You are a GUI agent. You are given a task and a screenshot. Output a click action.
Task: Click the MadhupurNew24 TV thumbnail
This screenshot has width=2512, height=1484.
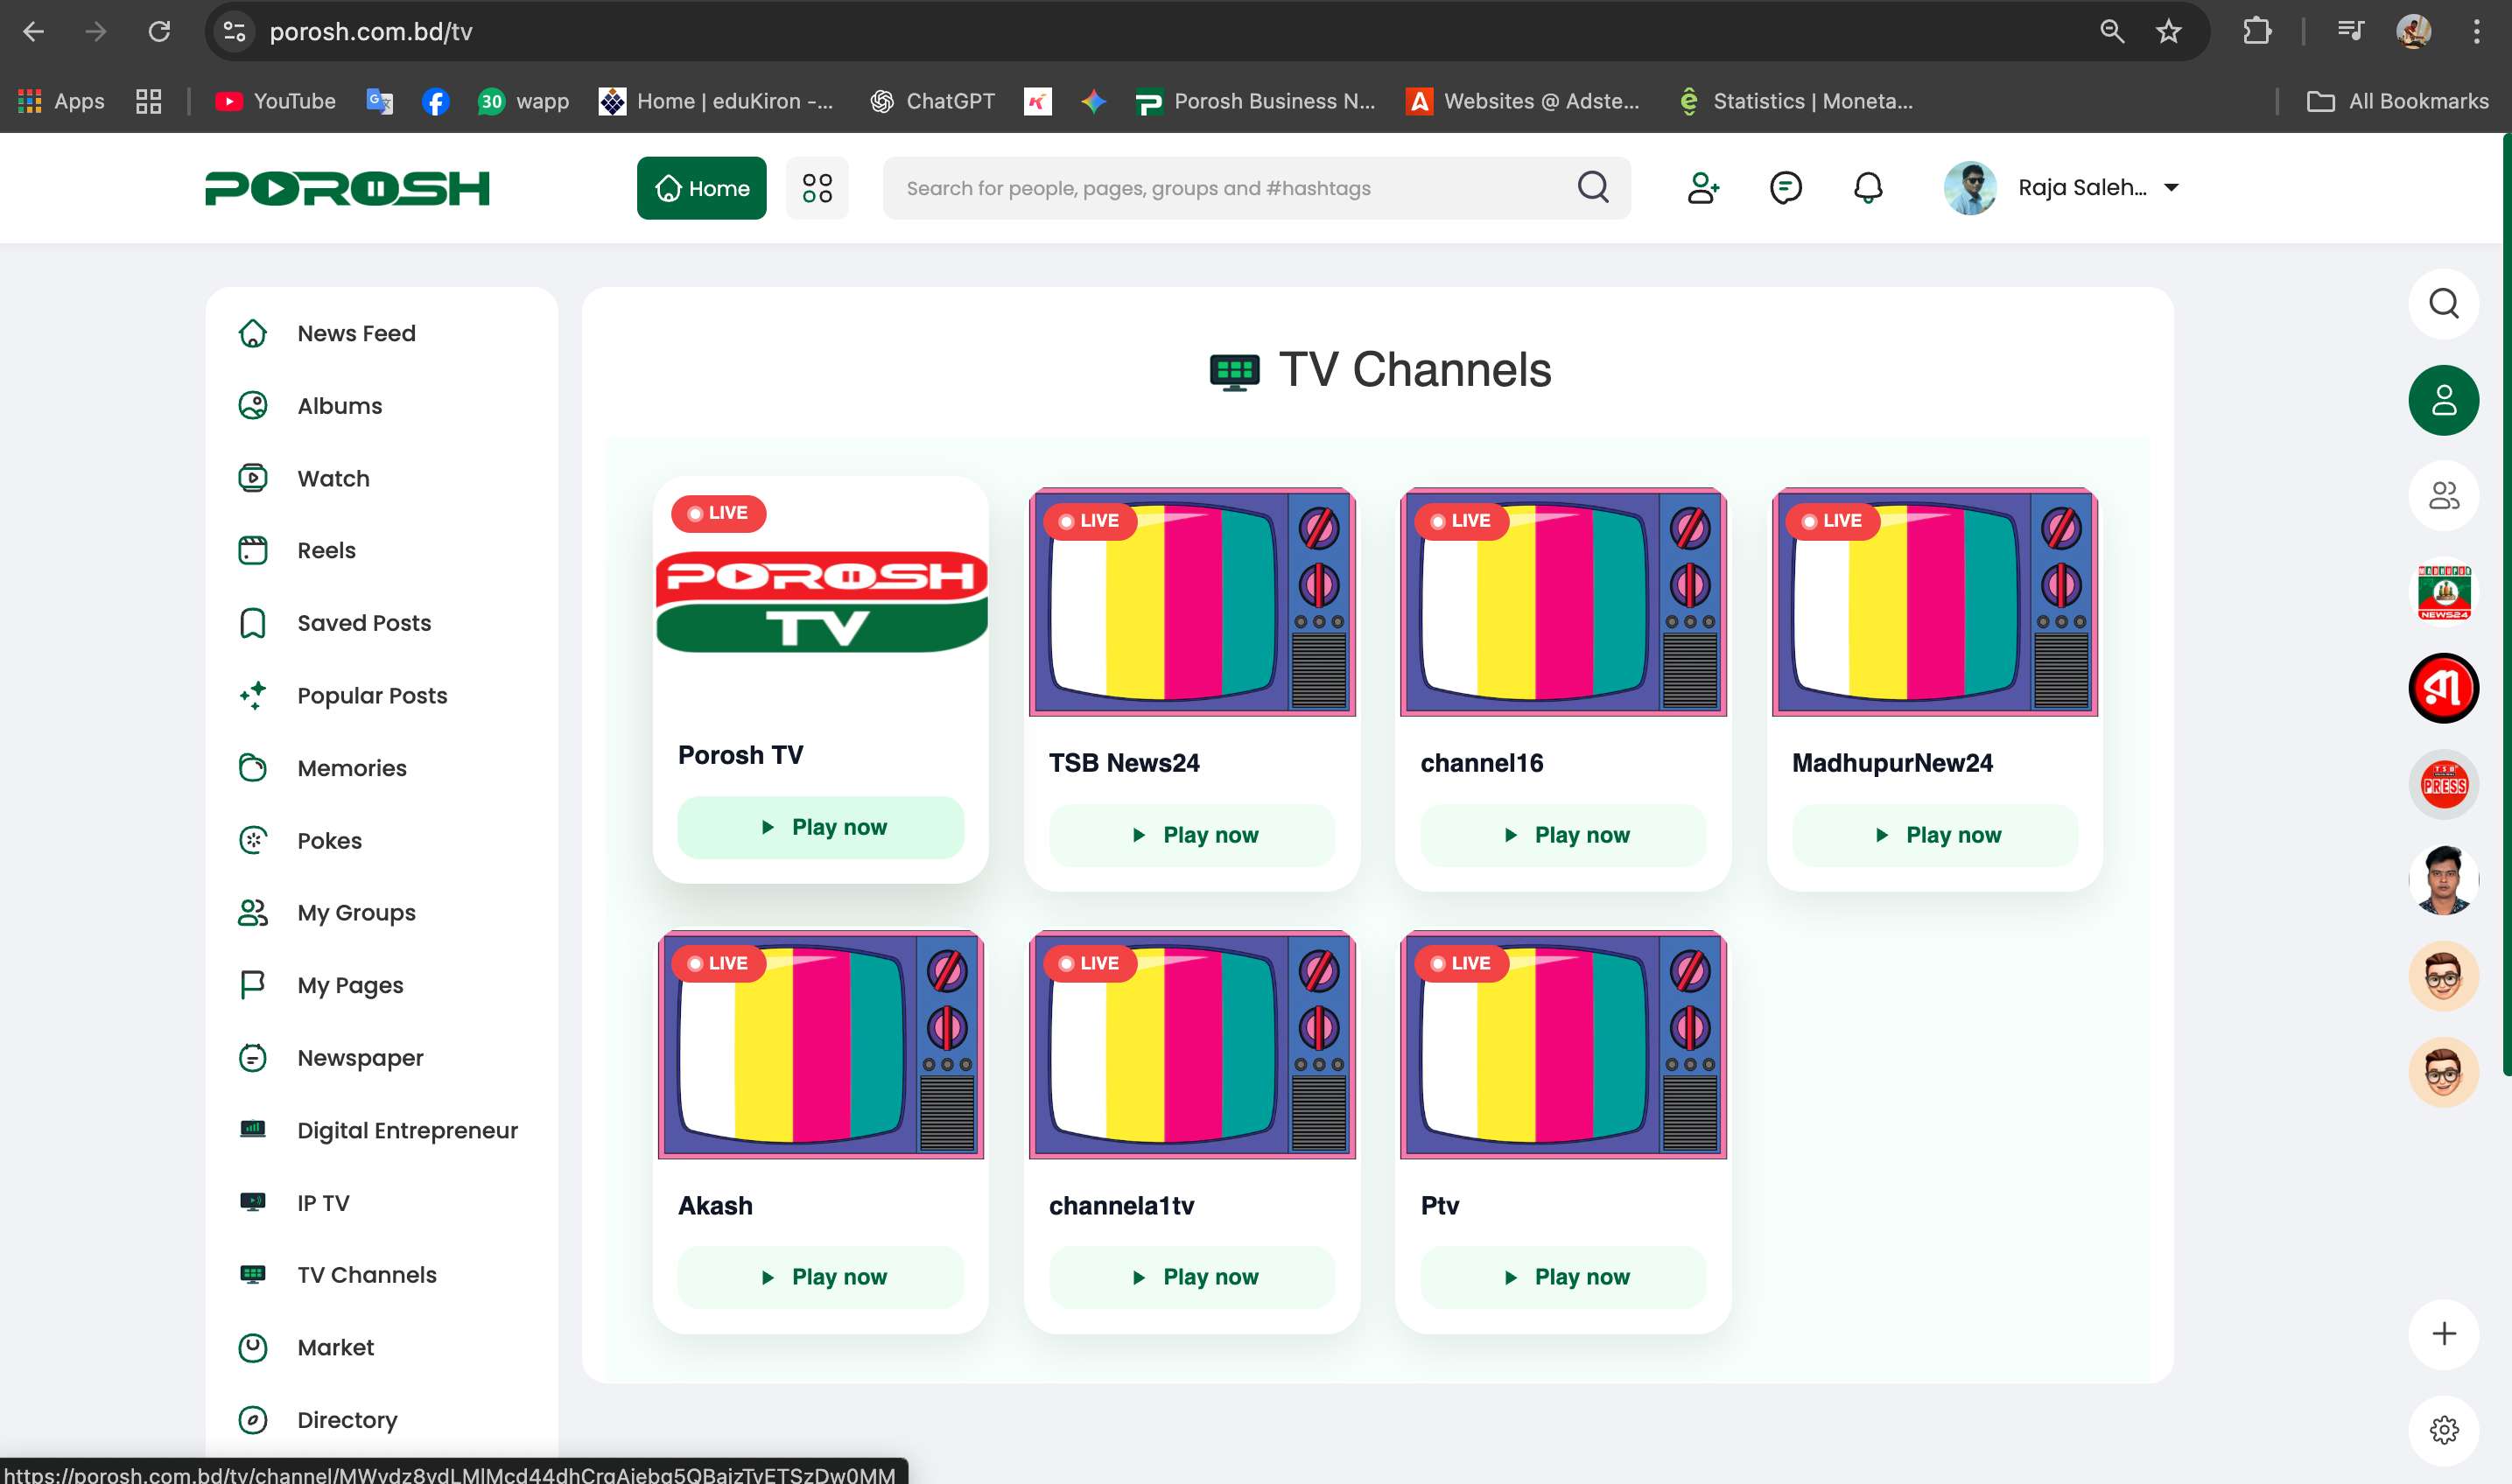tap(1933, 602)
